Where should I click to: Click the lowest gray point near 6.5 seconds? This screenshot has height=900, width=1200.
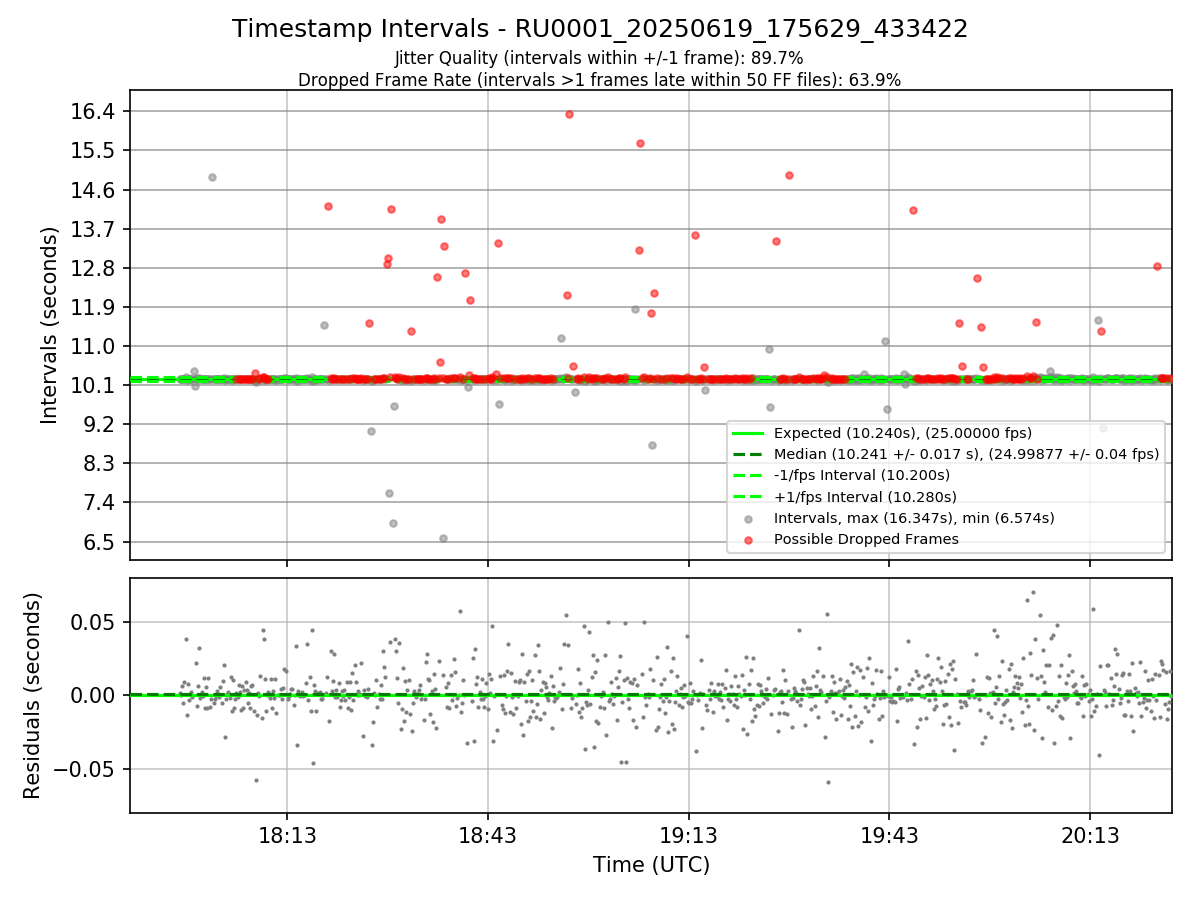click(x=443, y=538)
